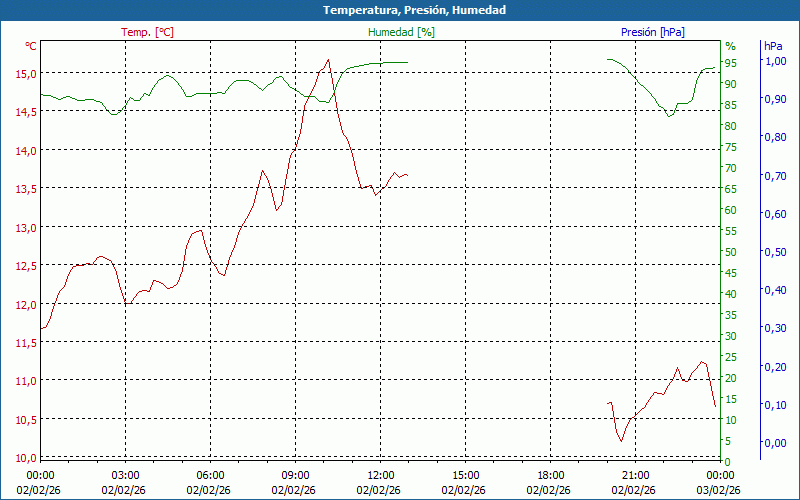
Task: Click the '11,0' temperature axis value
Action: coord(26,381)
